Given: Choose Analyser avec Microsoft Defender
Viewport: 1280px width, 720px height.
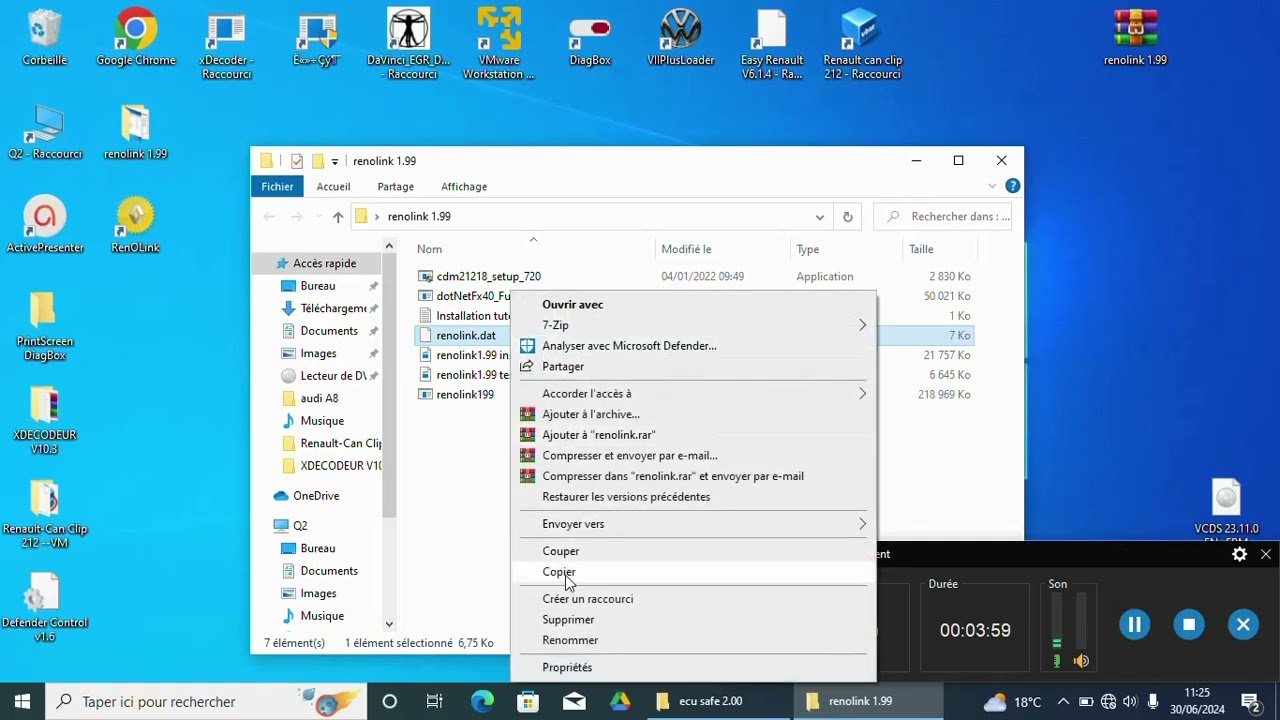Looking at the screenshot, I should (x=692, y=345).
